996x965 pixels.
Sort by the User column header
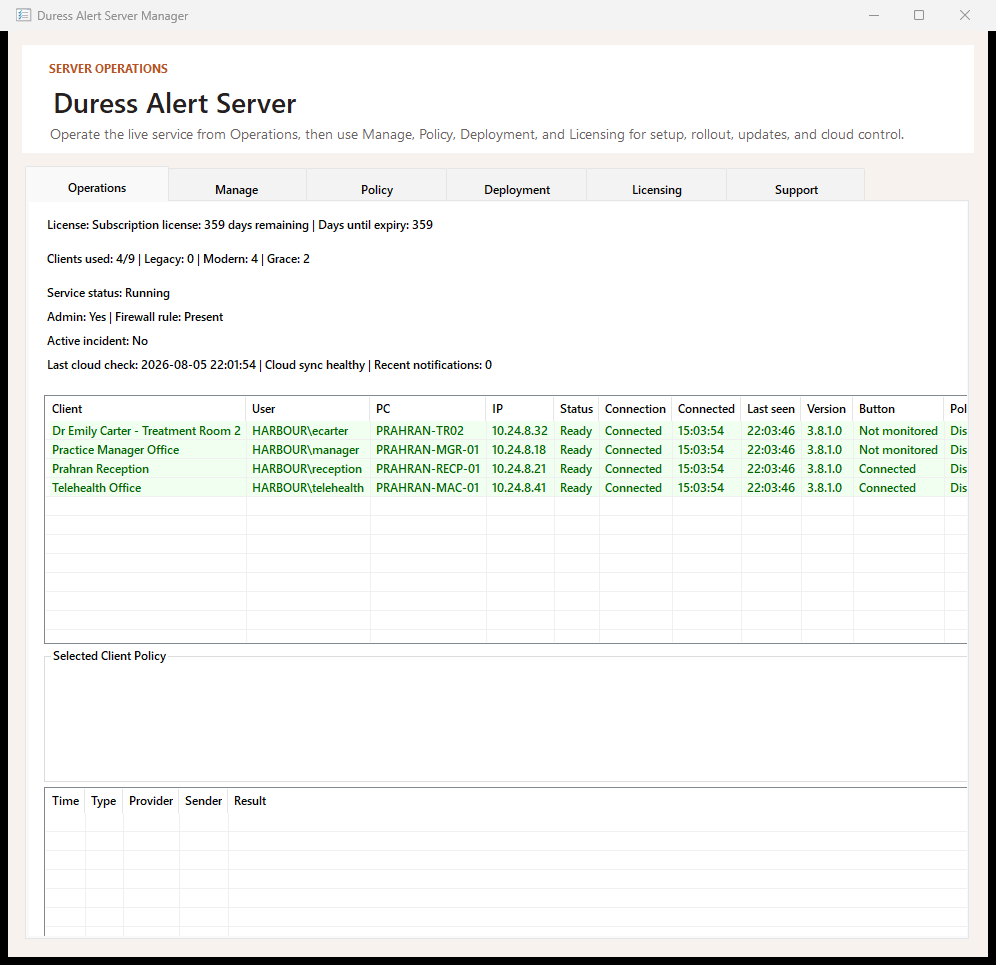point(307,408)
